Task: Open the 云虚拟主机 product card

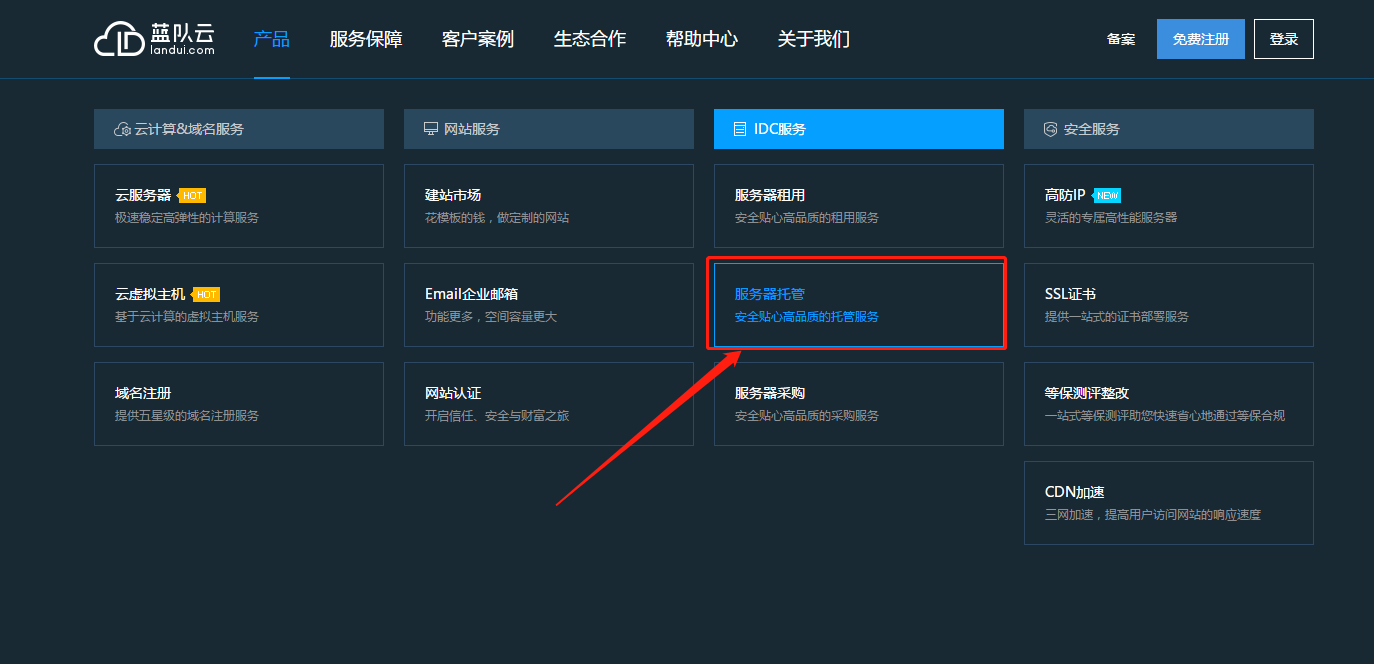Action: 239,305
